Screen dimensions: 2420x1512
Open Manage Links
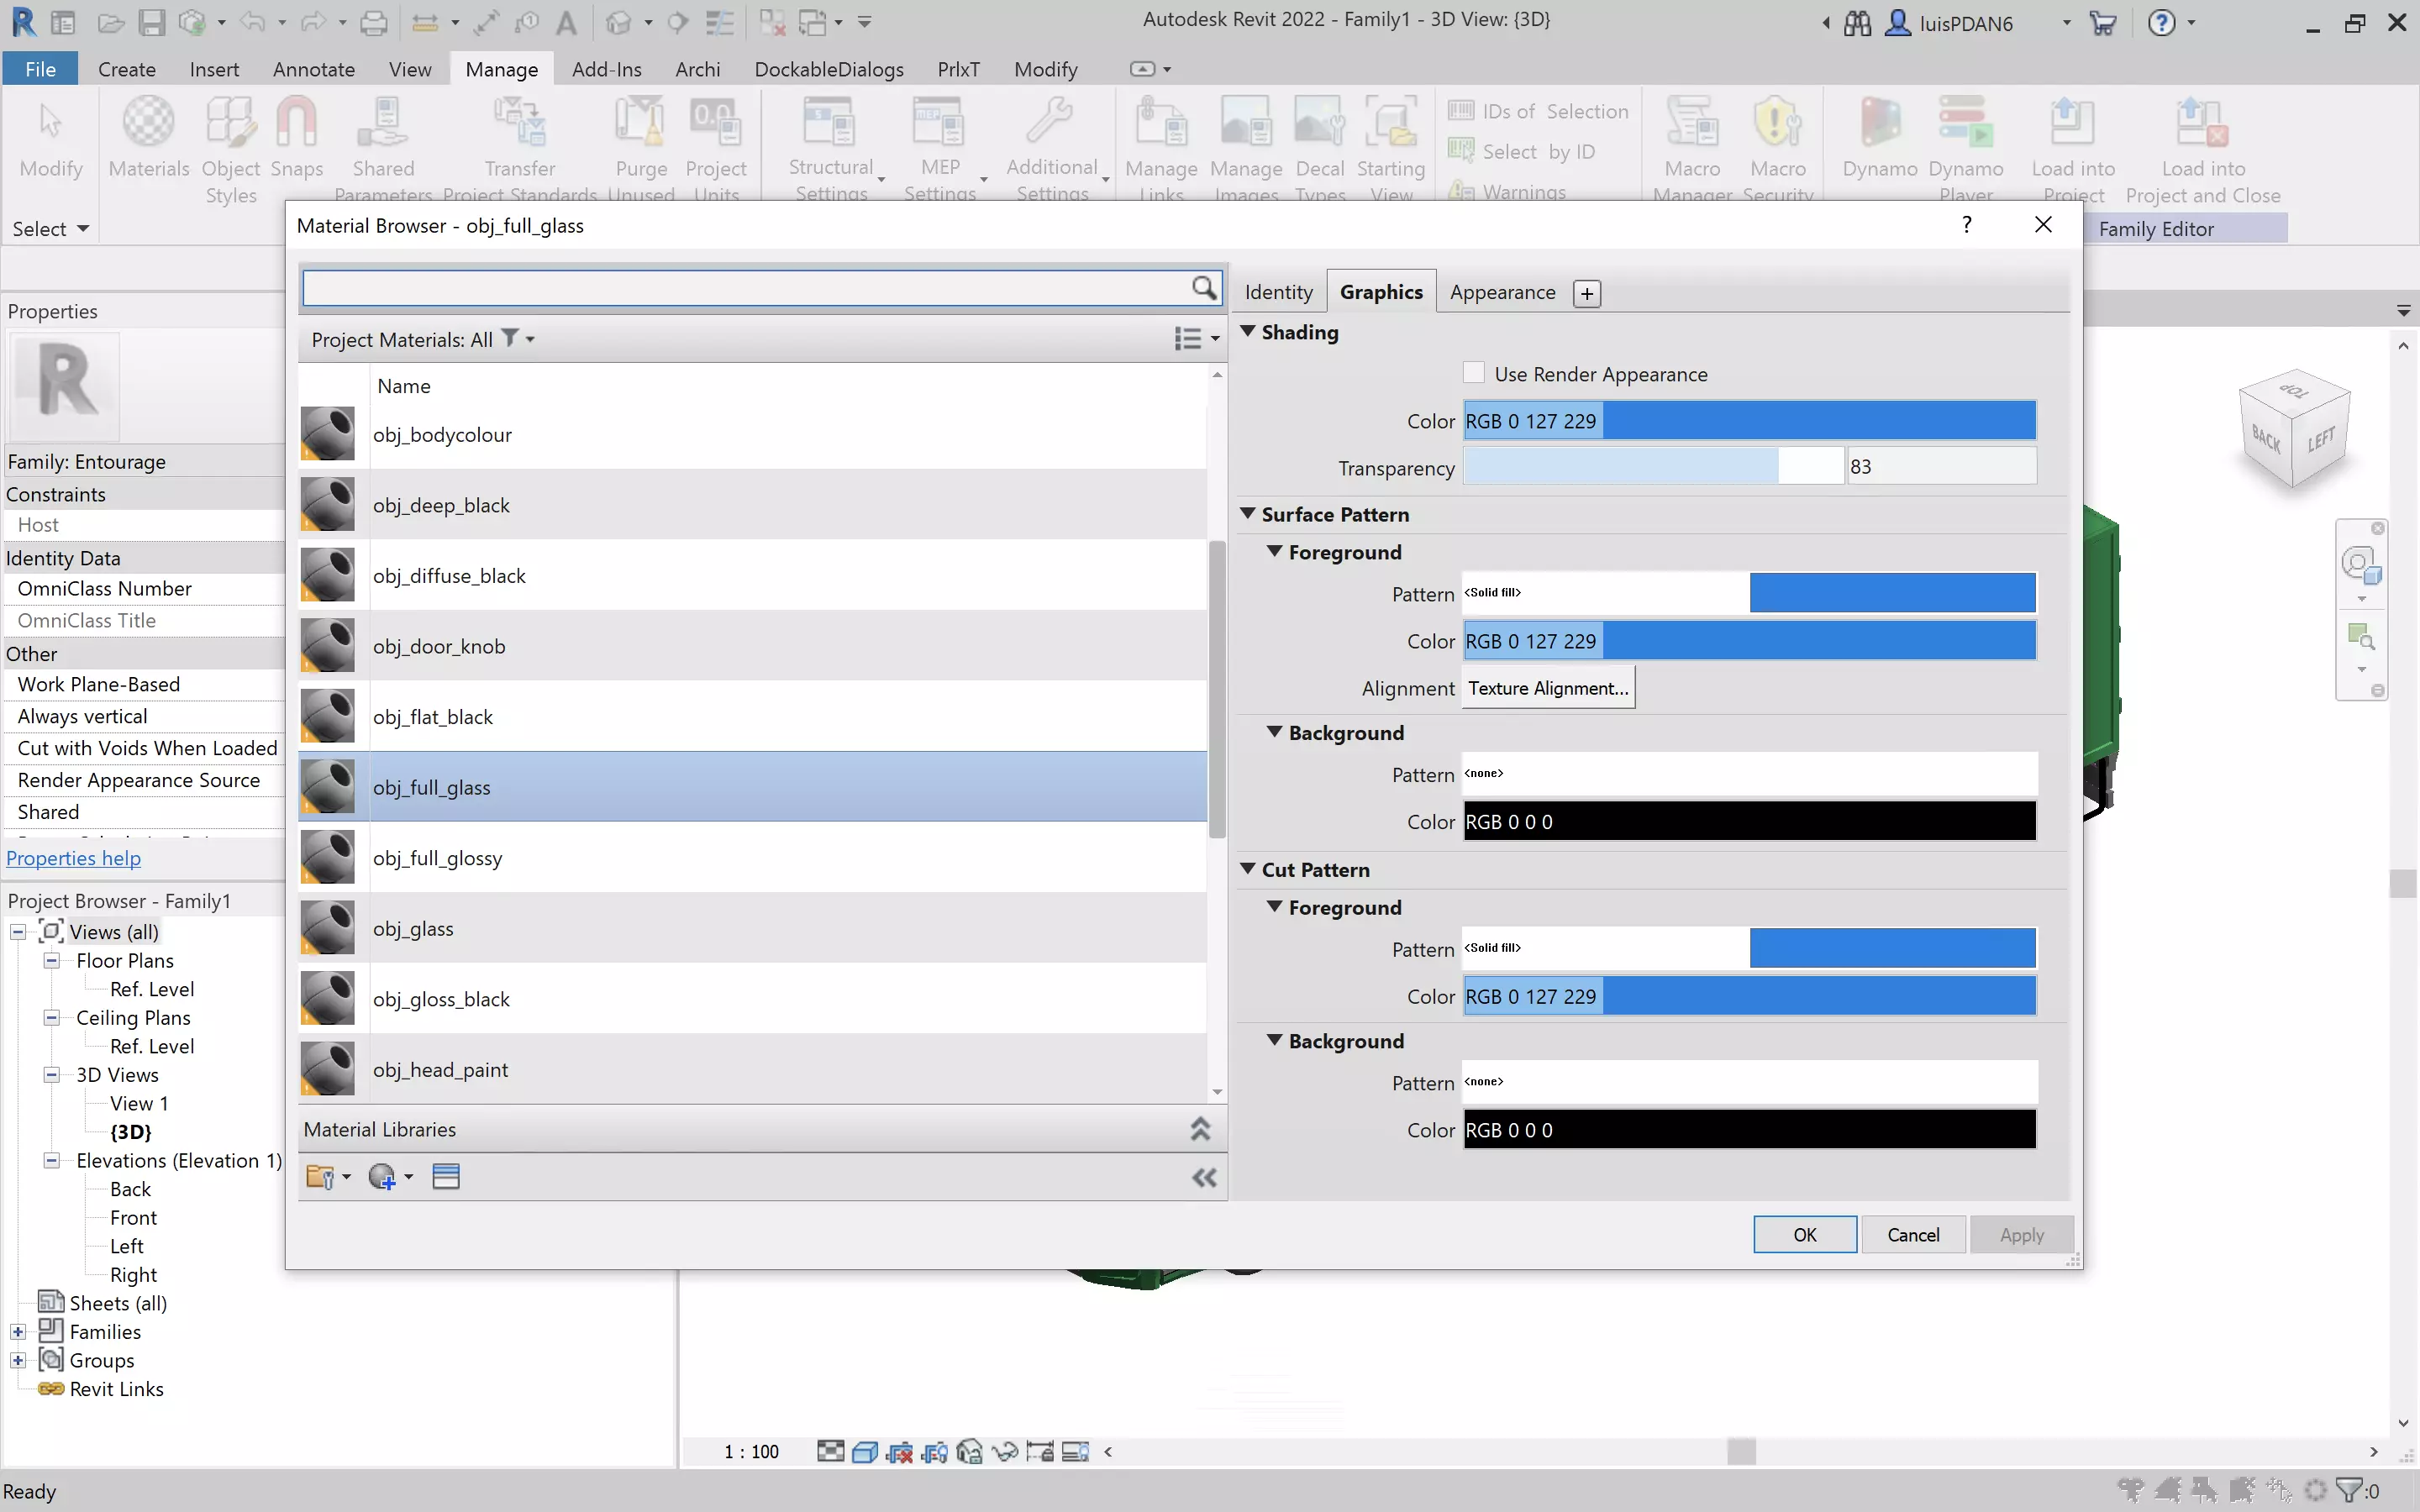coord(1160,140)
